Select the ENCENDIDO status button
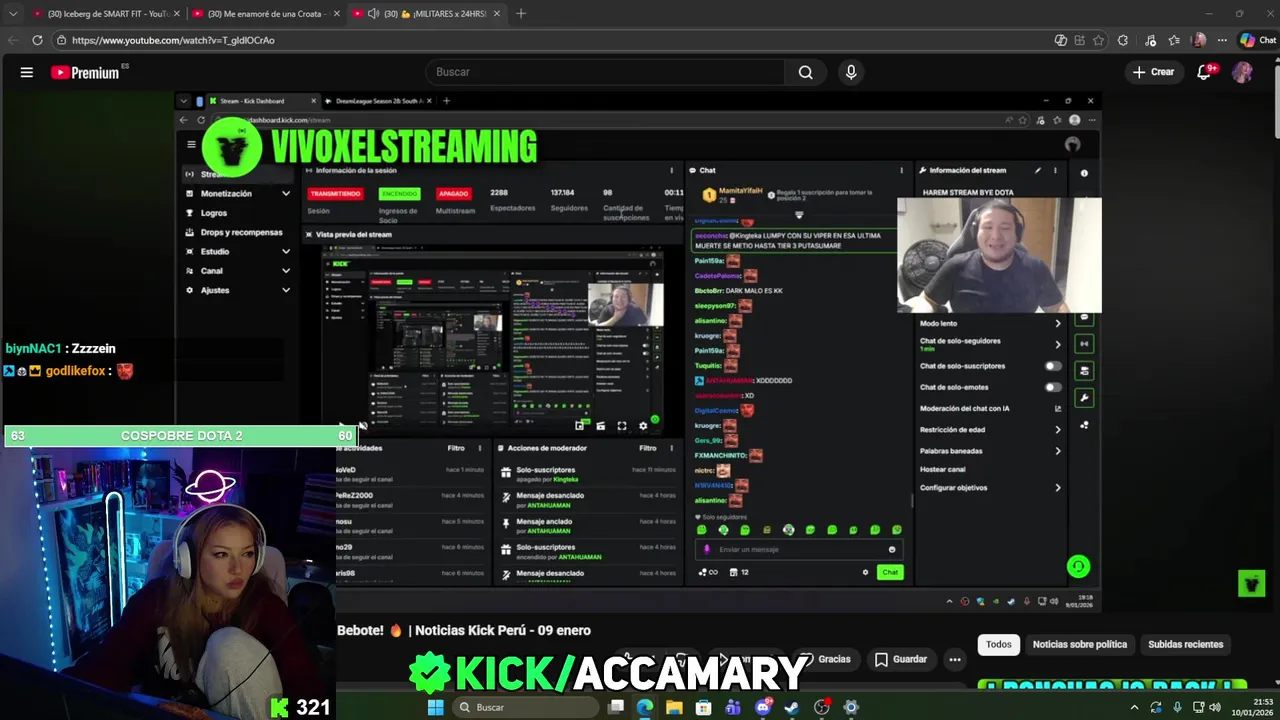 coord(399,193)
